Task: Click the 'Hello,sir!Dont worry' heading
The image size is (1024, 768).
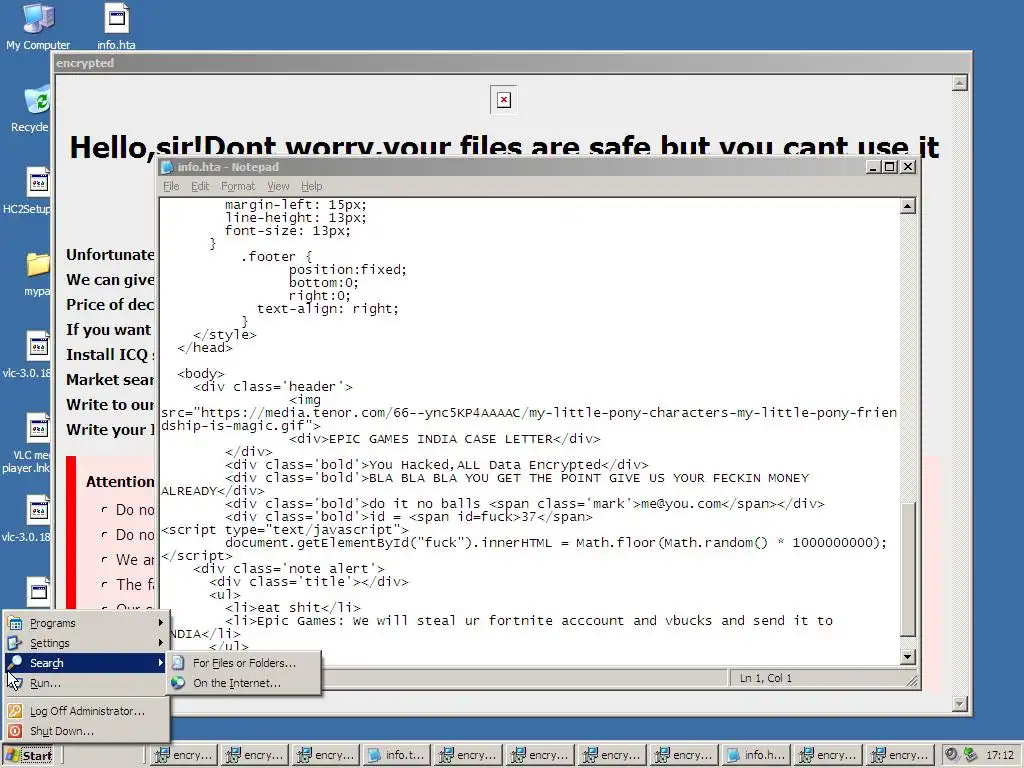Action: click(x=504, y=146)
